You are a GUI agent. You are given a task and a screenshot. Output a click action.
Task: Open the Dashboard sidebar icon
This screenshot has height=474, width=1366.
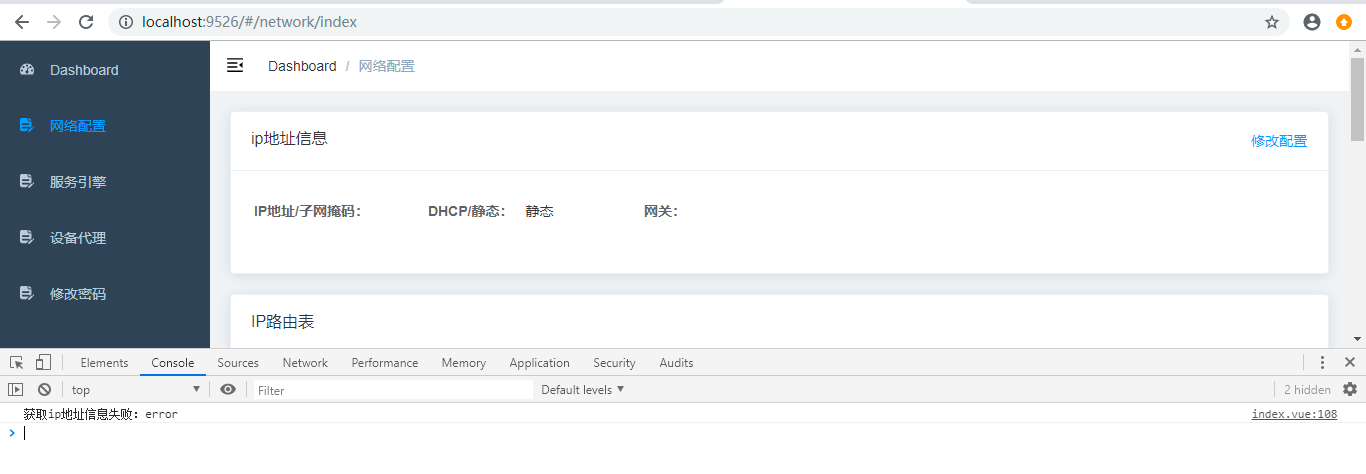[x=27, y=70]
